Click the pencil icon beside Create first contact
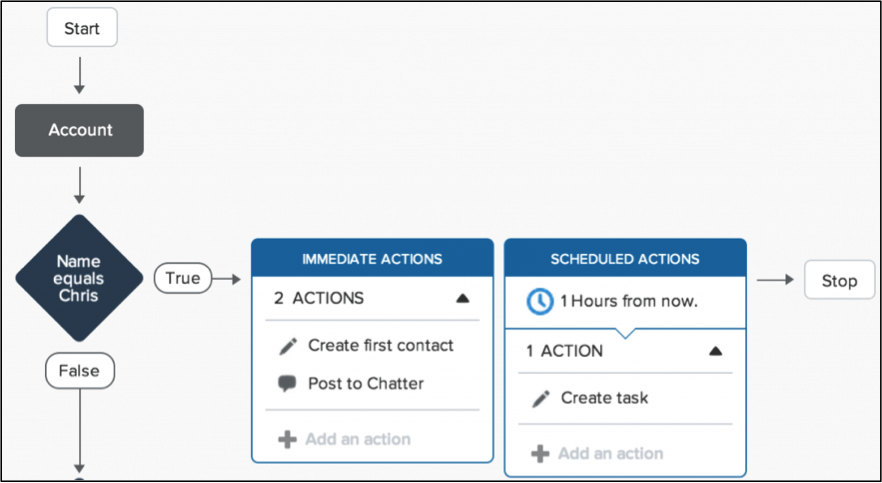This screenshot has width=882, height=483. [x=288, y=346]
